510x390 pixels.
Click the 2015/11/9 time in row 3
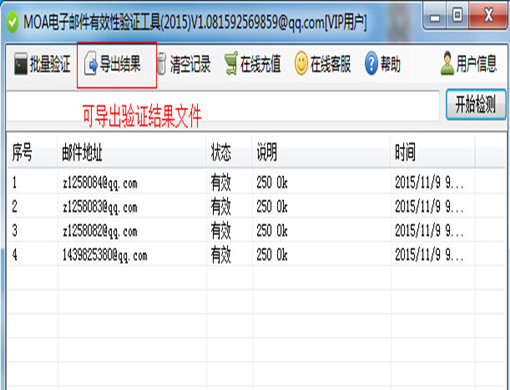click(429, 231)
